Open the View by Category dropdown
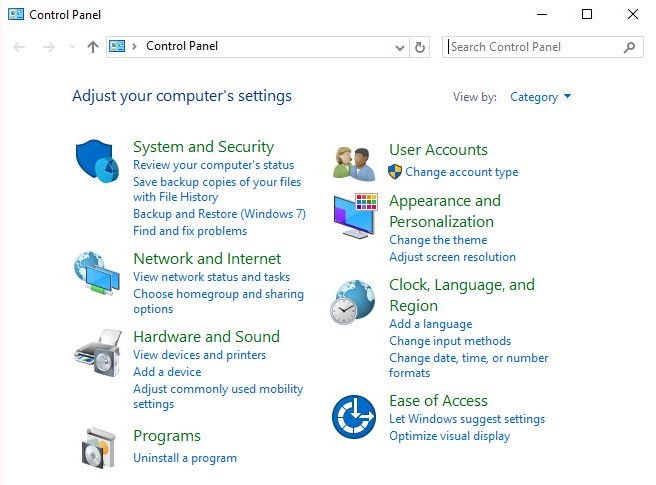The image size is (656, 485). pyautogui.click(x=540, y=97)
